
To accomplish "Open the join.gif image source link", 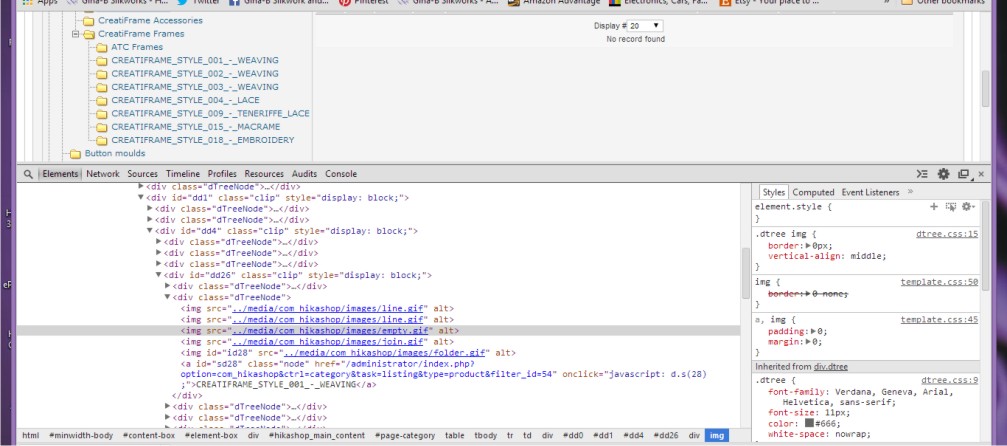I will point(328,342).
